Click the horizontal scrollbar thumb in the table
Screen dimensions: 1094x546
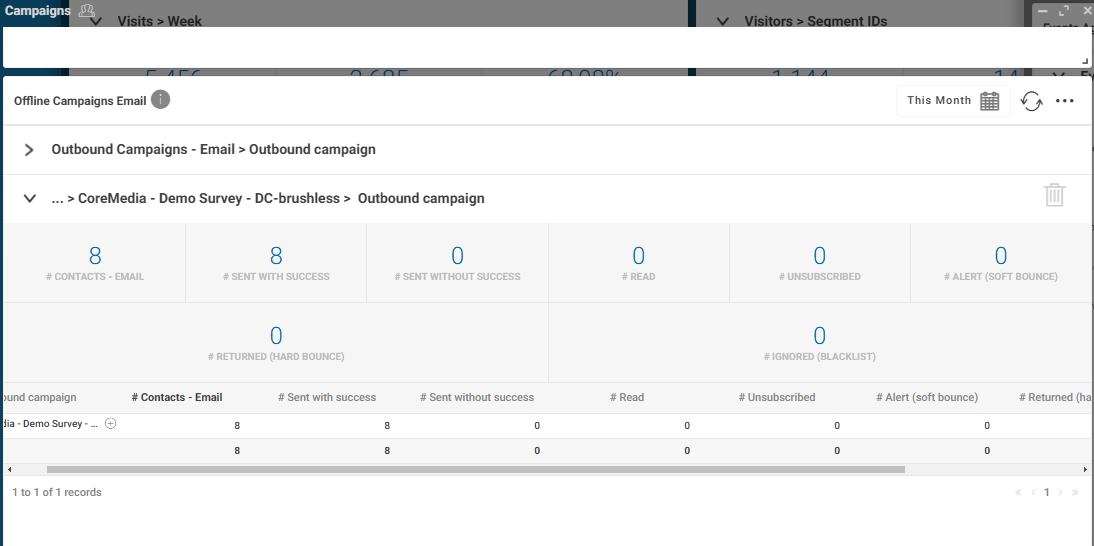pyautogui.click(x=475, y=469)
